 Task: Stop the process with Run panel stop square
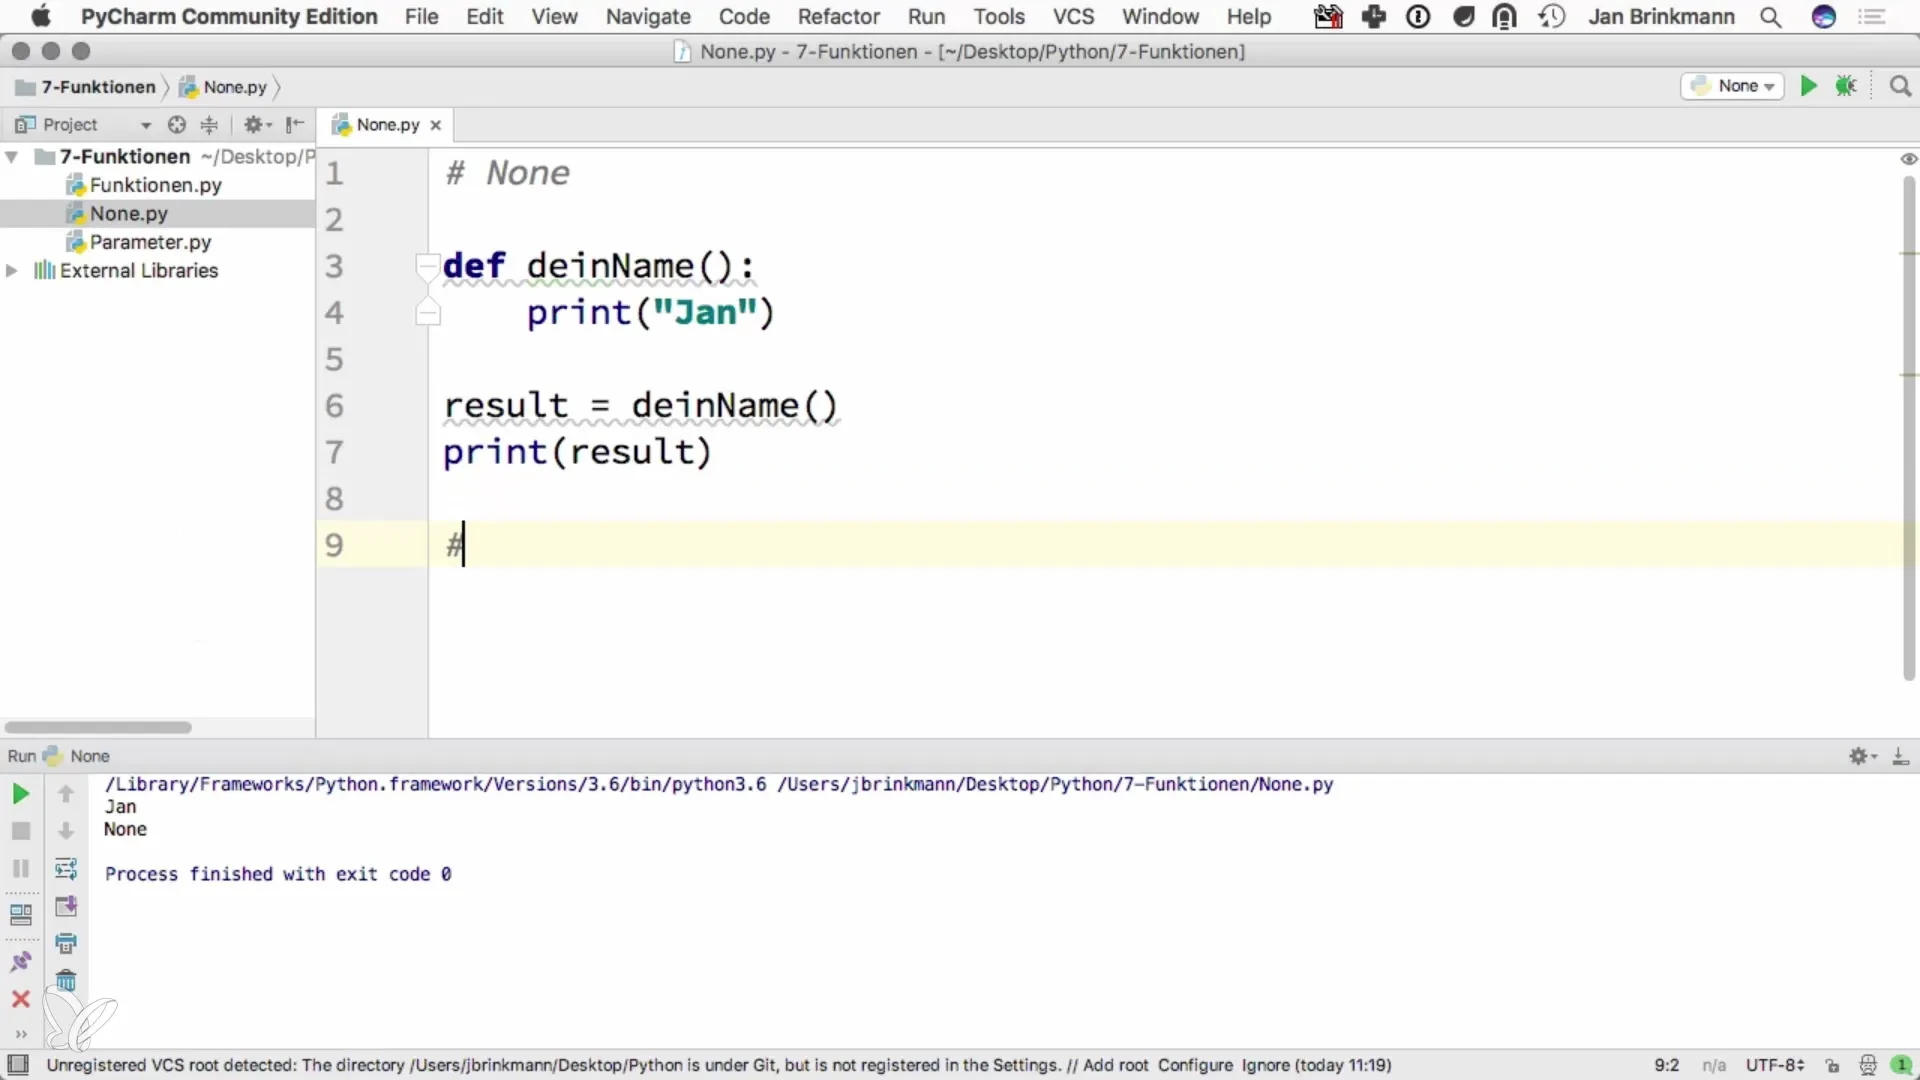[x=20, y=831]
